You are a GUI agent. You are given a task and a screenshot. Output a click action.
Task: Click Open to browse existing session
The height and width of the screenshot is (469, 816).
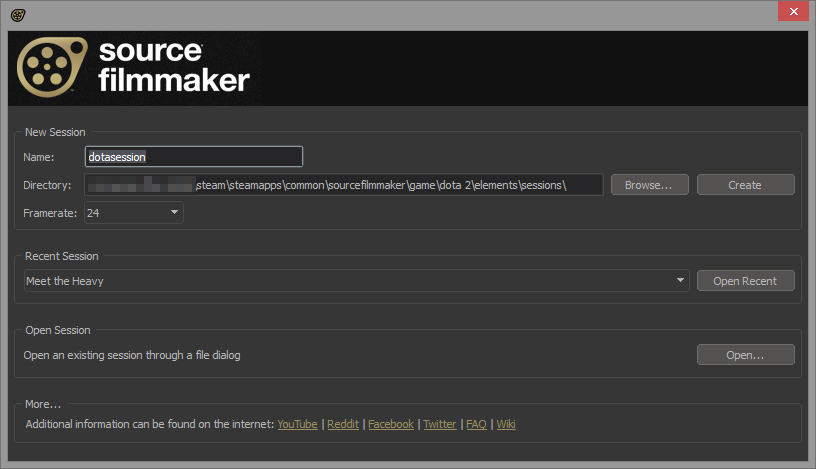click(745, 354)
